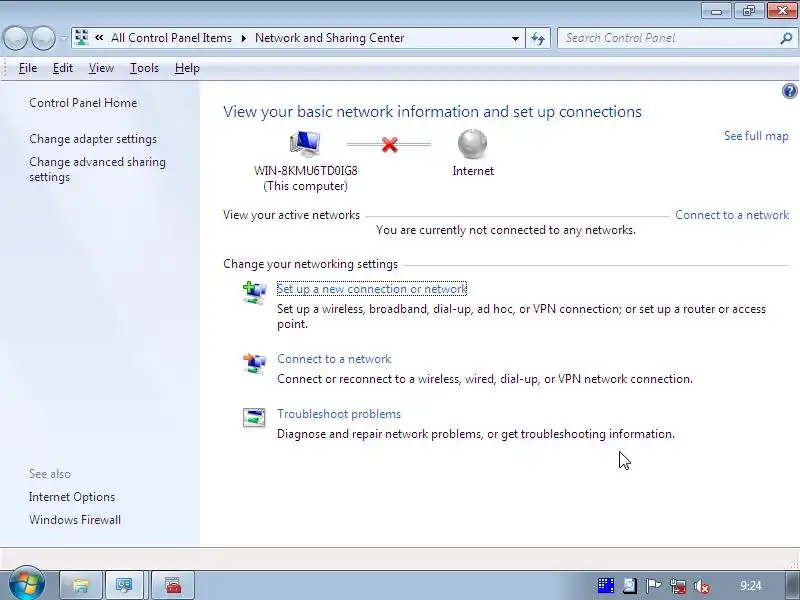Click the blue grid tray icon

click(x=606, y=586)
